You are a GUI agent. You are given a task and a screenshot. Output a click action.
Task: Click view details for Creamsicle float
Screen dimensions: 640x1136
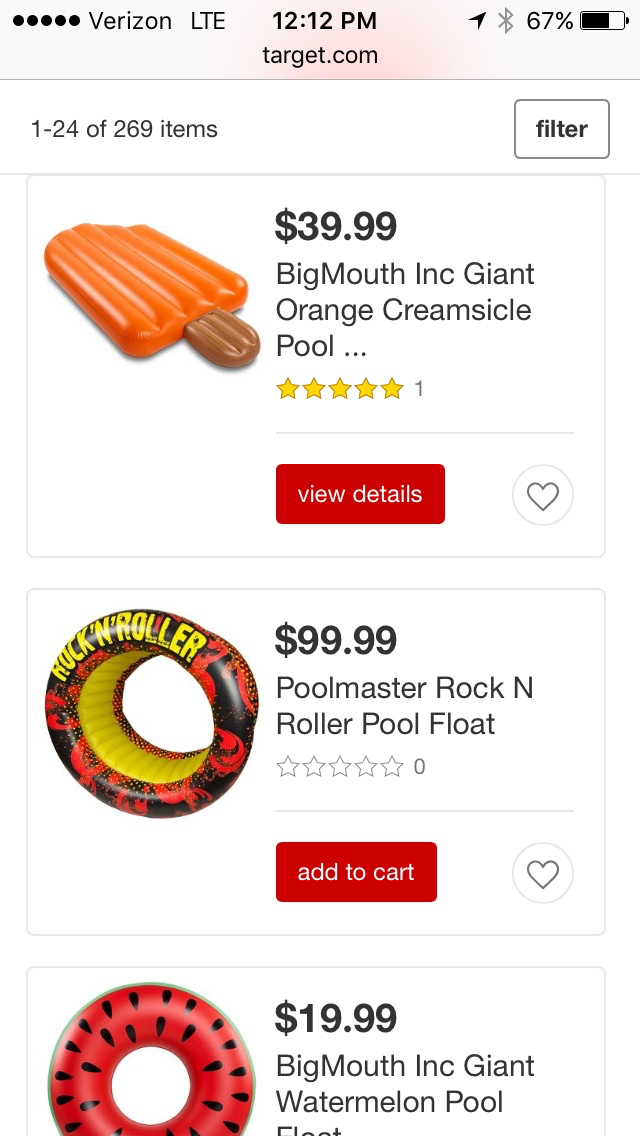[x=360, y=494]
